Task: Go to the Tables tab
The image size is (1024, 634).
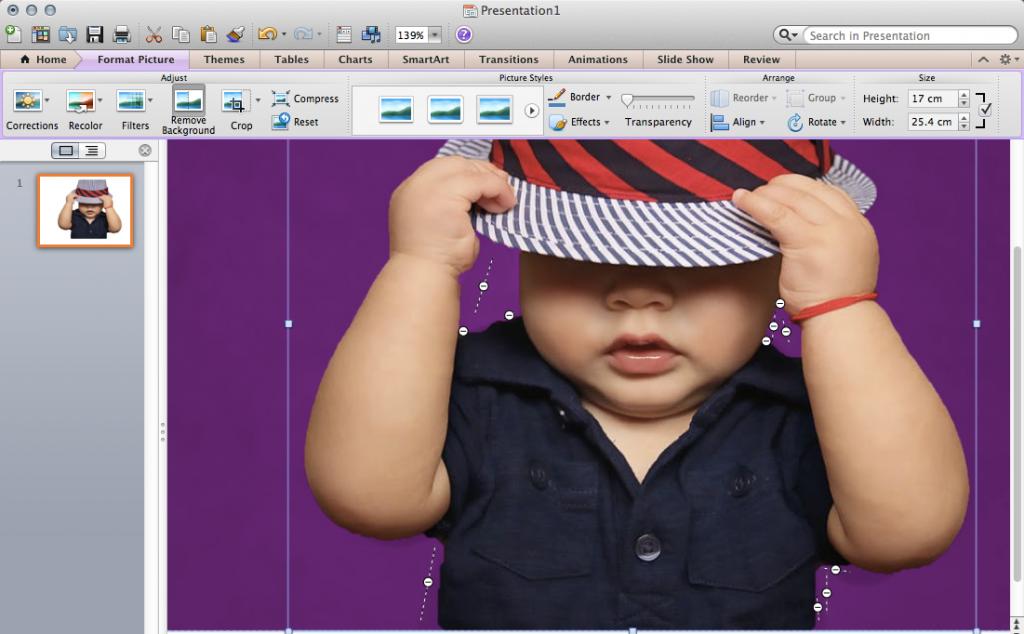Action: click(291, 59)
